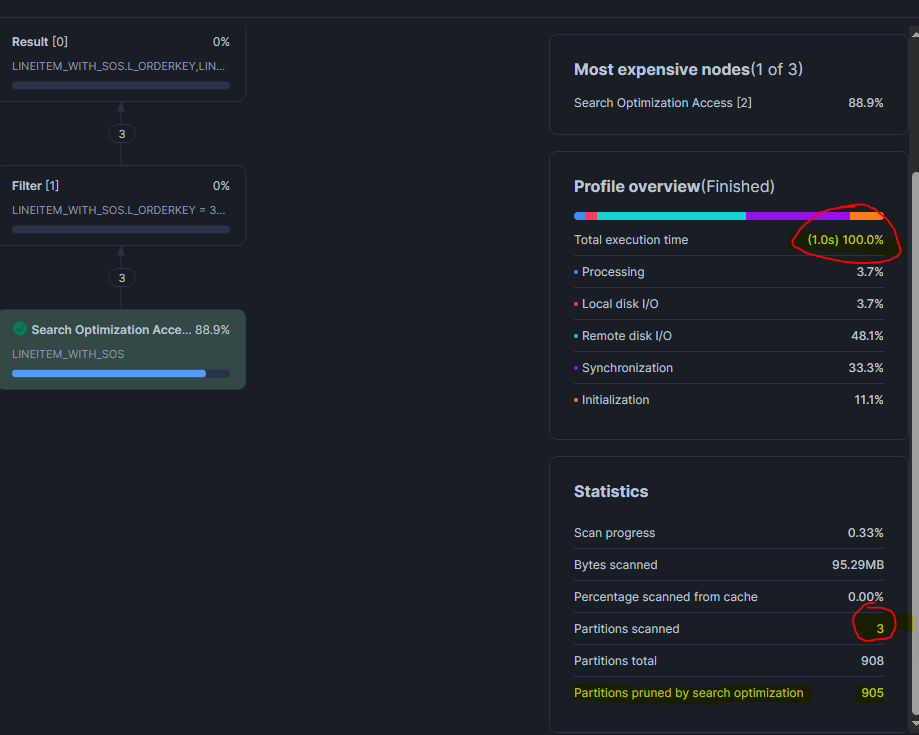Image resolution: width=919 pixels, height=735 pixels.
Task: Select the Remote disk I/O percentage row
Action: pos(728,336)
